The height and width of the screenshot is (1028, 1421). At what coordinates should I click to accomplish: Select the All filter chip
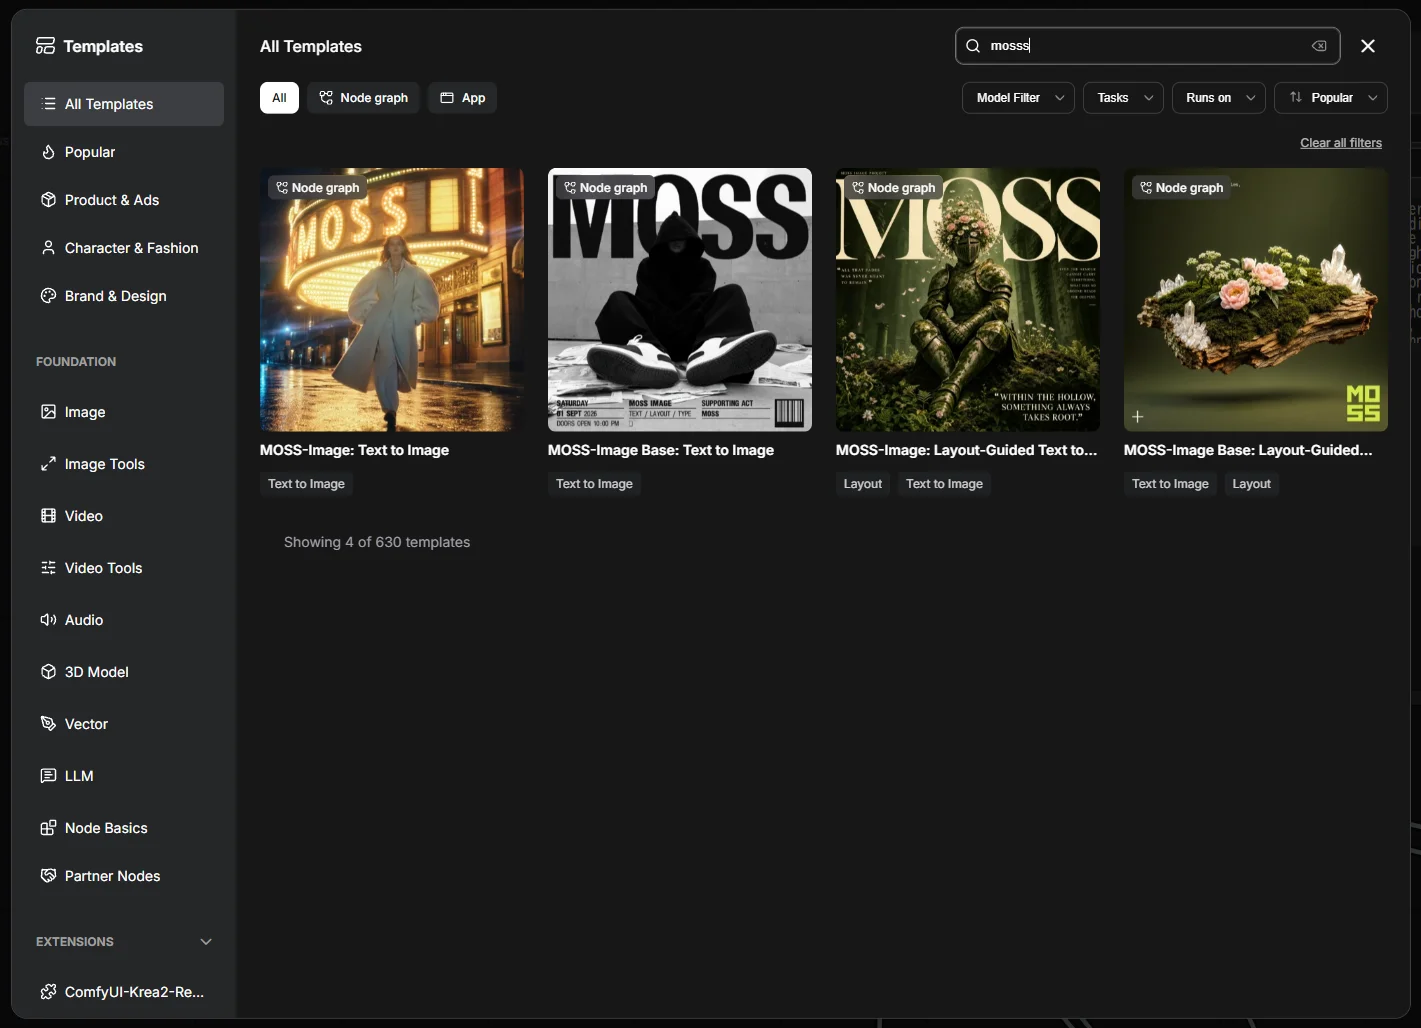click(279, 98)
